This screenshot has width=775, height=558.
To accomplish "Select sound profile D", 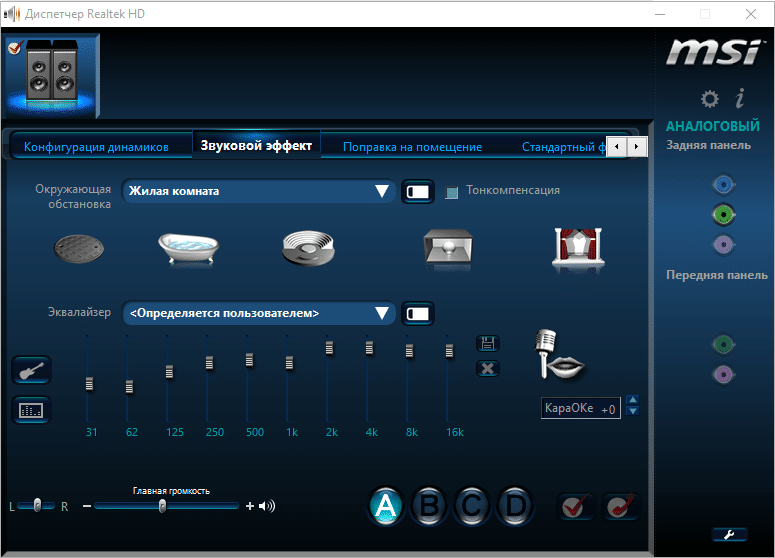I will 515,506.
